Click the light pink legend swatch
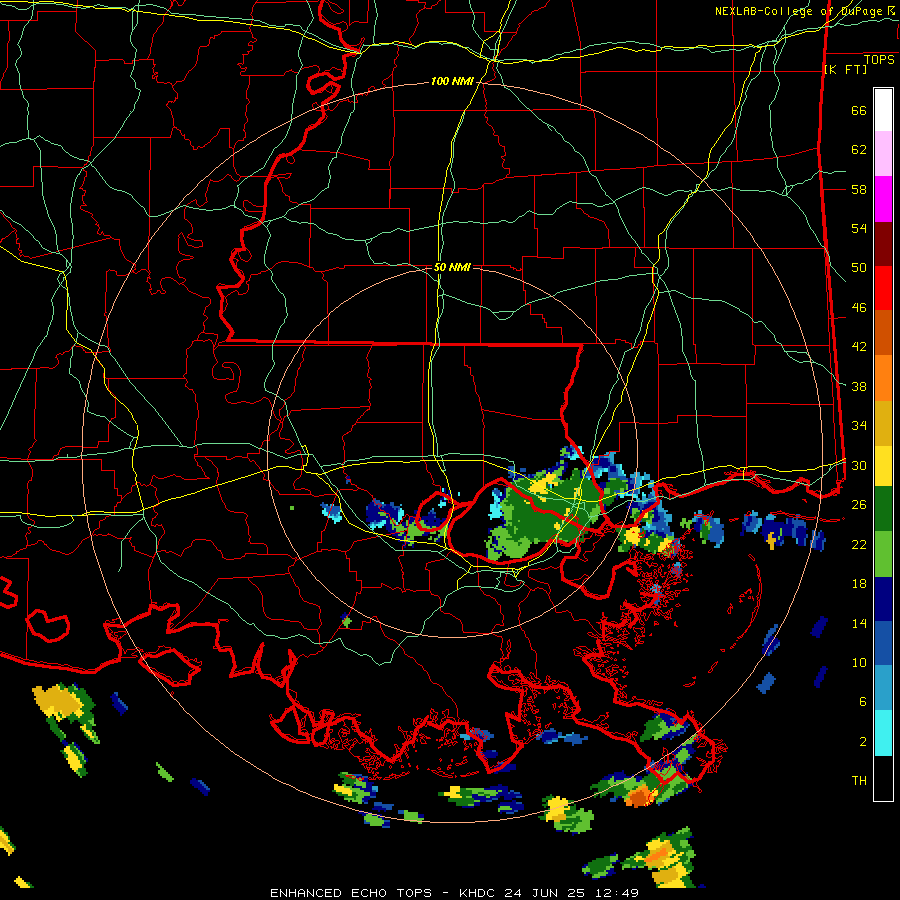900x900 pixels. tap(883, 154)
